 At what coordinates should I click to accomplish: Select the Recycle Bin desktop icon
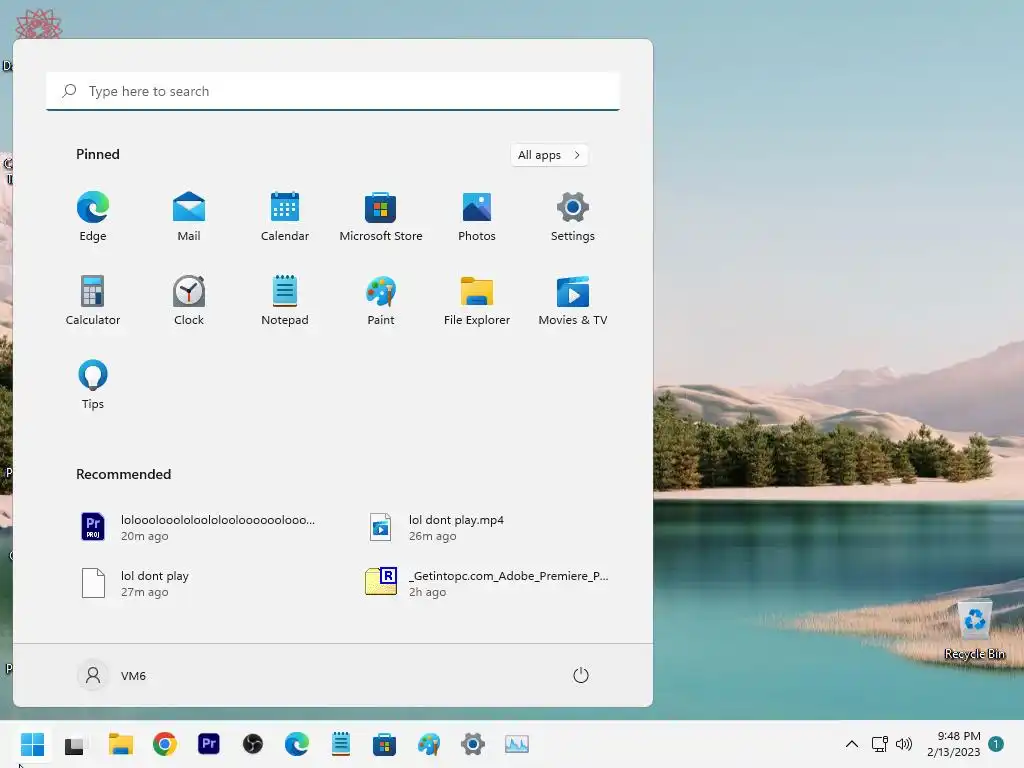coord(974,630)
